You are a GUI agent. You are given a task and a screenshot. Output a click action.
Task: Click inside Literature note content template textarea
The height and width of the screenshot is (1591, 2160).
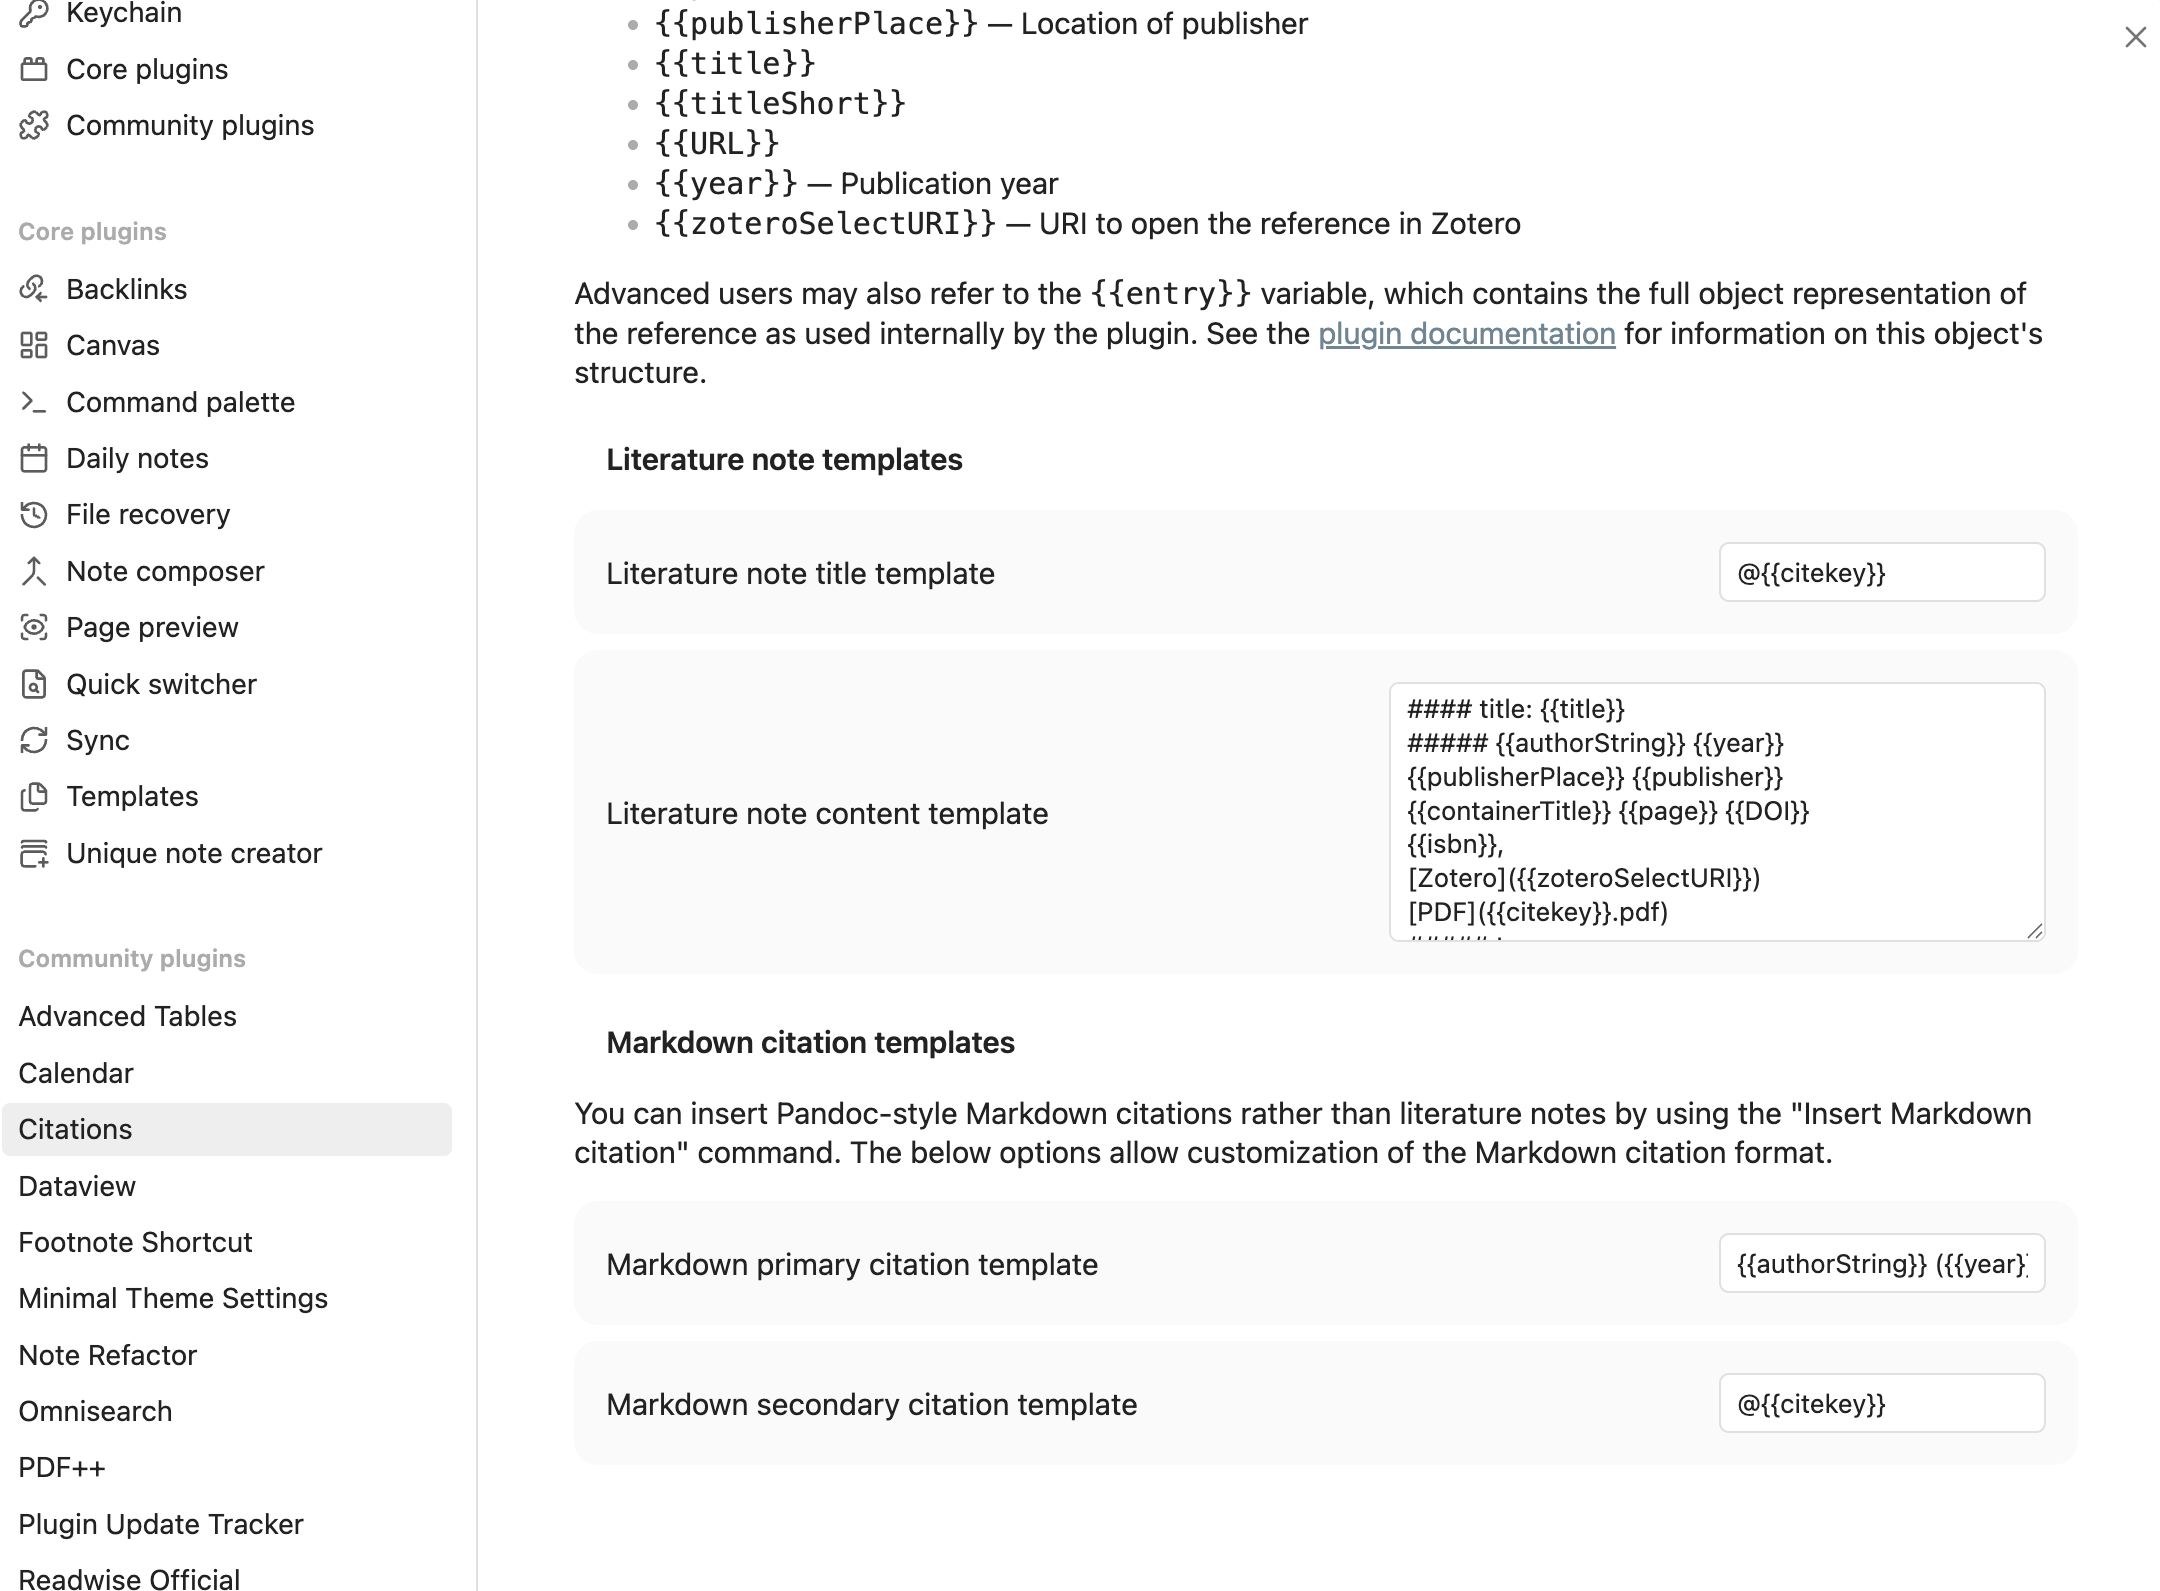tap(1716, 811)
